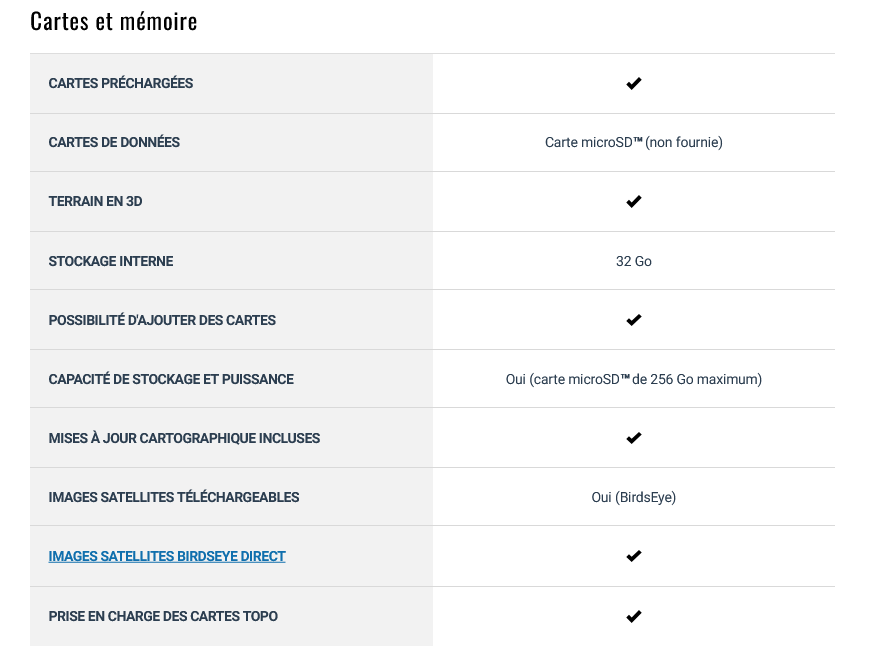Click Images satellites téléchargeables label
The height and width of the screenshot is (657, 873).
point(174,497)
